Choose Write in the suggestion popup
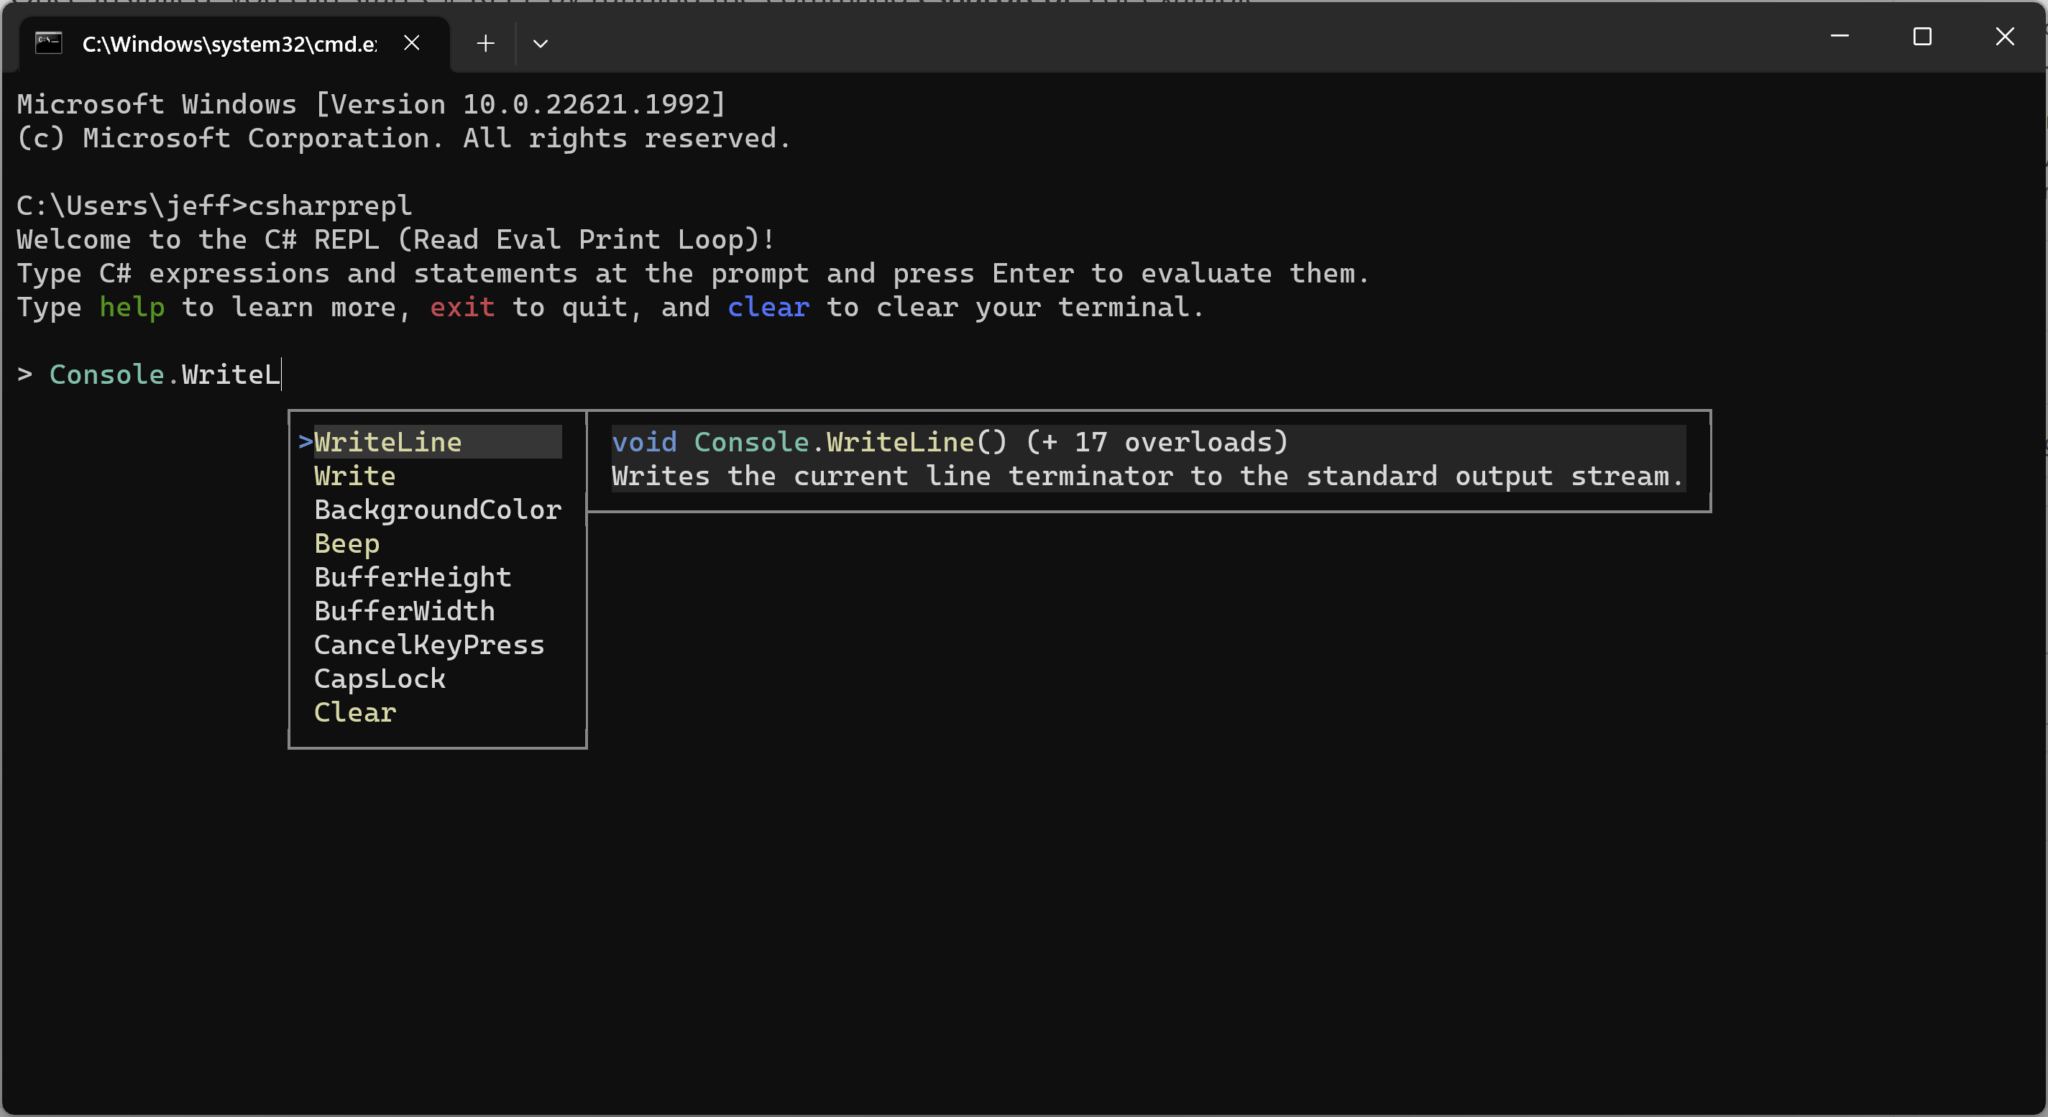Image resolution: width=2048 pixels, height=1117 pixels. pos(353,475)
